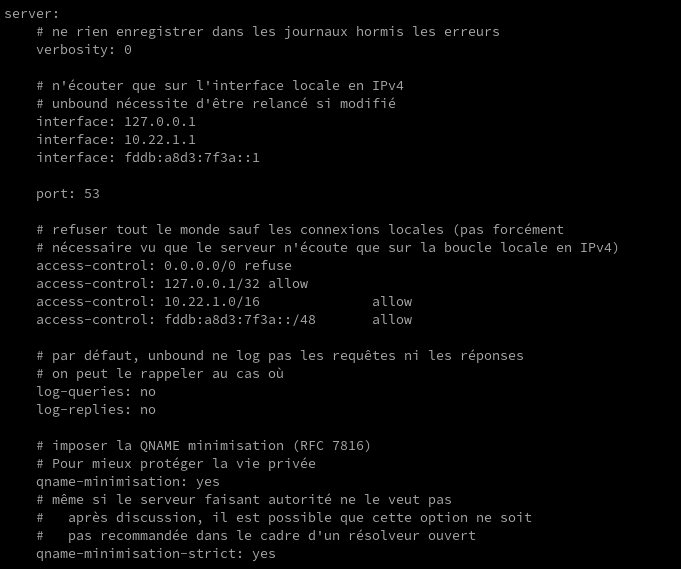Click the comment "unbound nécessite d'être relancé"
This screenshot has width=681, height=569.
tap(216, 103)
